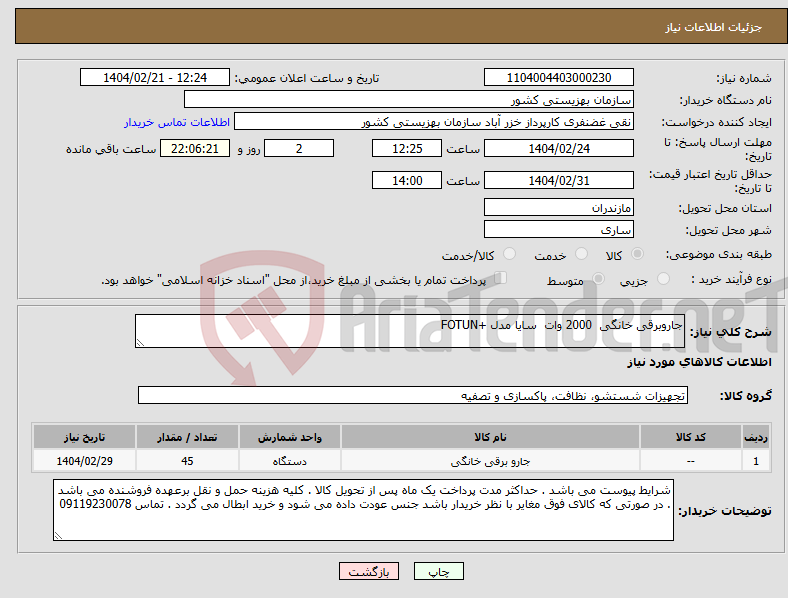Image resolution: width=788 pixels, height=598 pixels.
Task: Click the remaining days field showing 2
Action: point(299,149)
